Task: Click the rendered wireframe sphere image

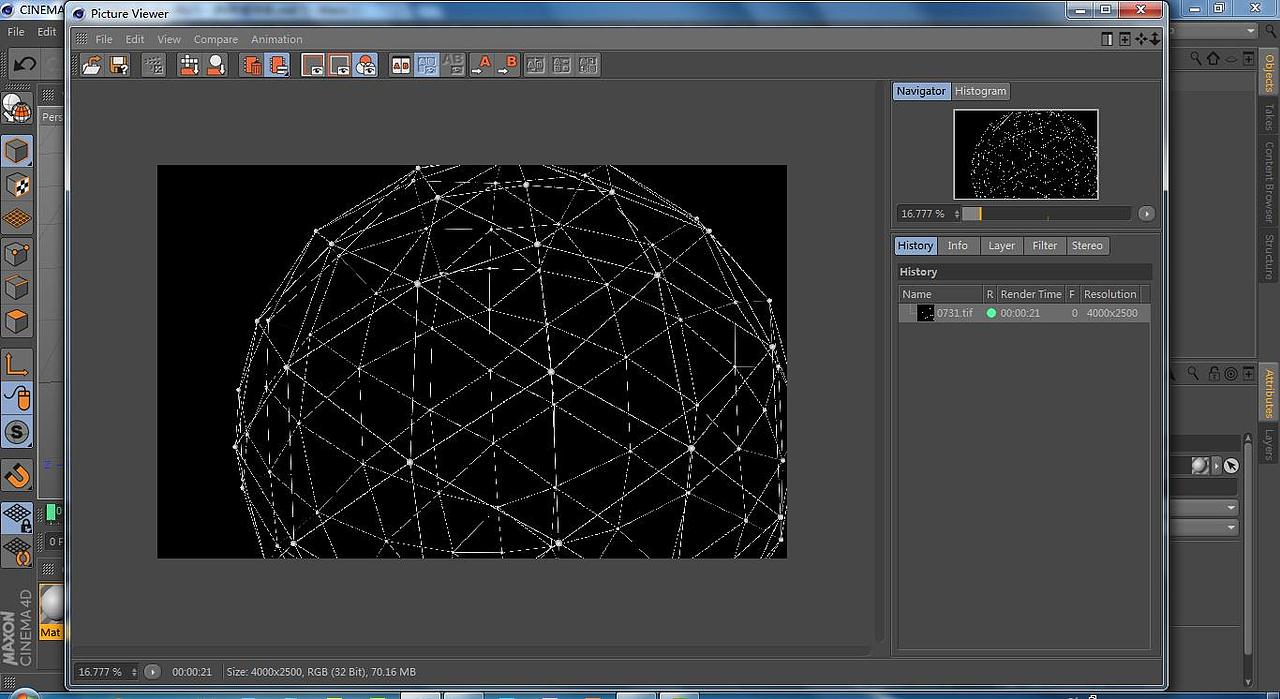Action: [472, 362]
